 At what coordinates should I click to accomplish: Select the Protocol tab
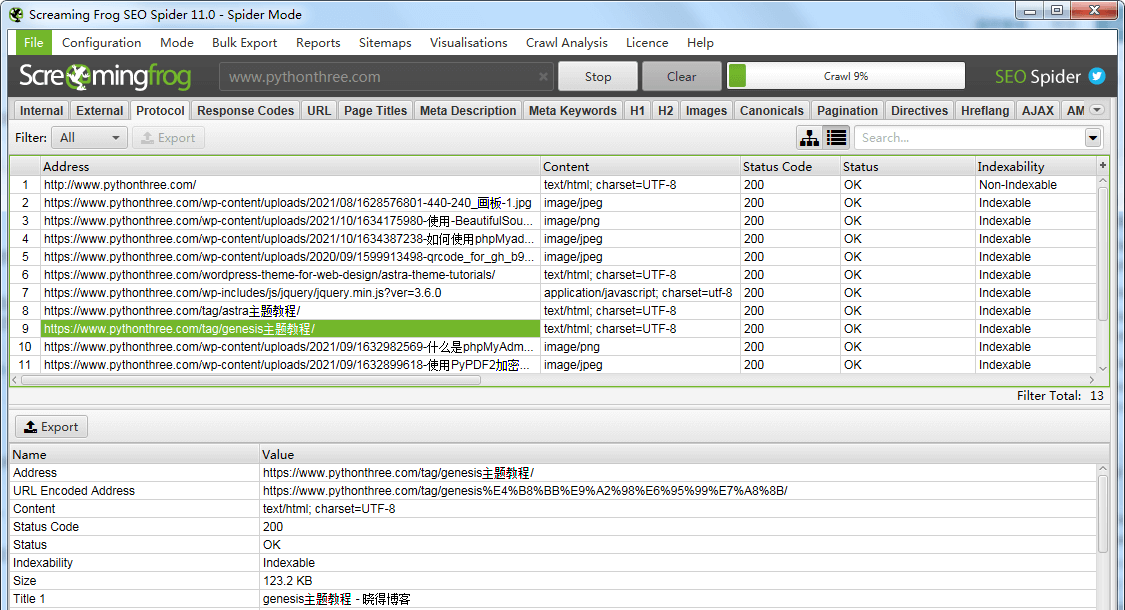160,111
